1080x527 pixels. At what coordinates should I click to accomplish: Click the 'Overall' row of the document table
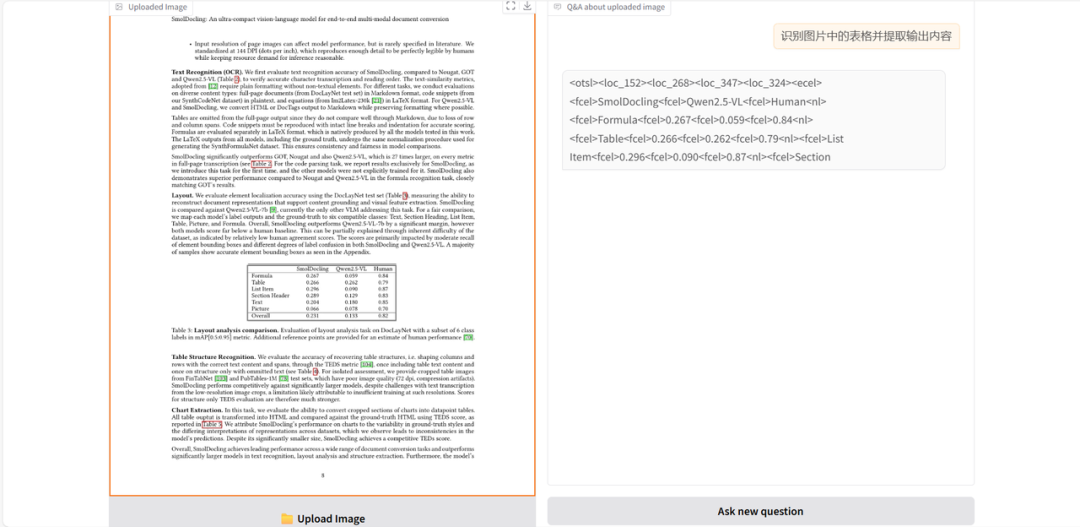tap(322, 316)
